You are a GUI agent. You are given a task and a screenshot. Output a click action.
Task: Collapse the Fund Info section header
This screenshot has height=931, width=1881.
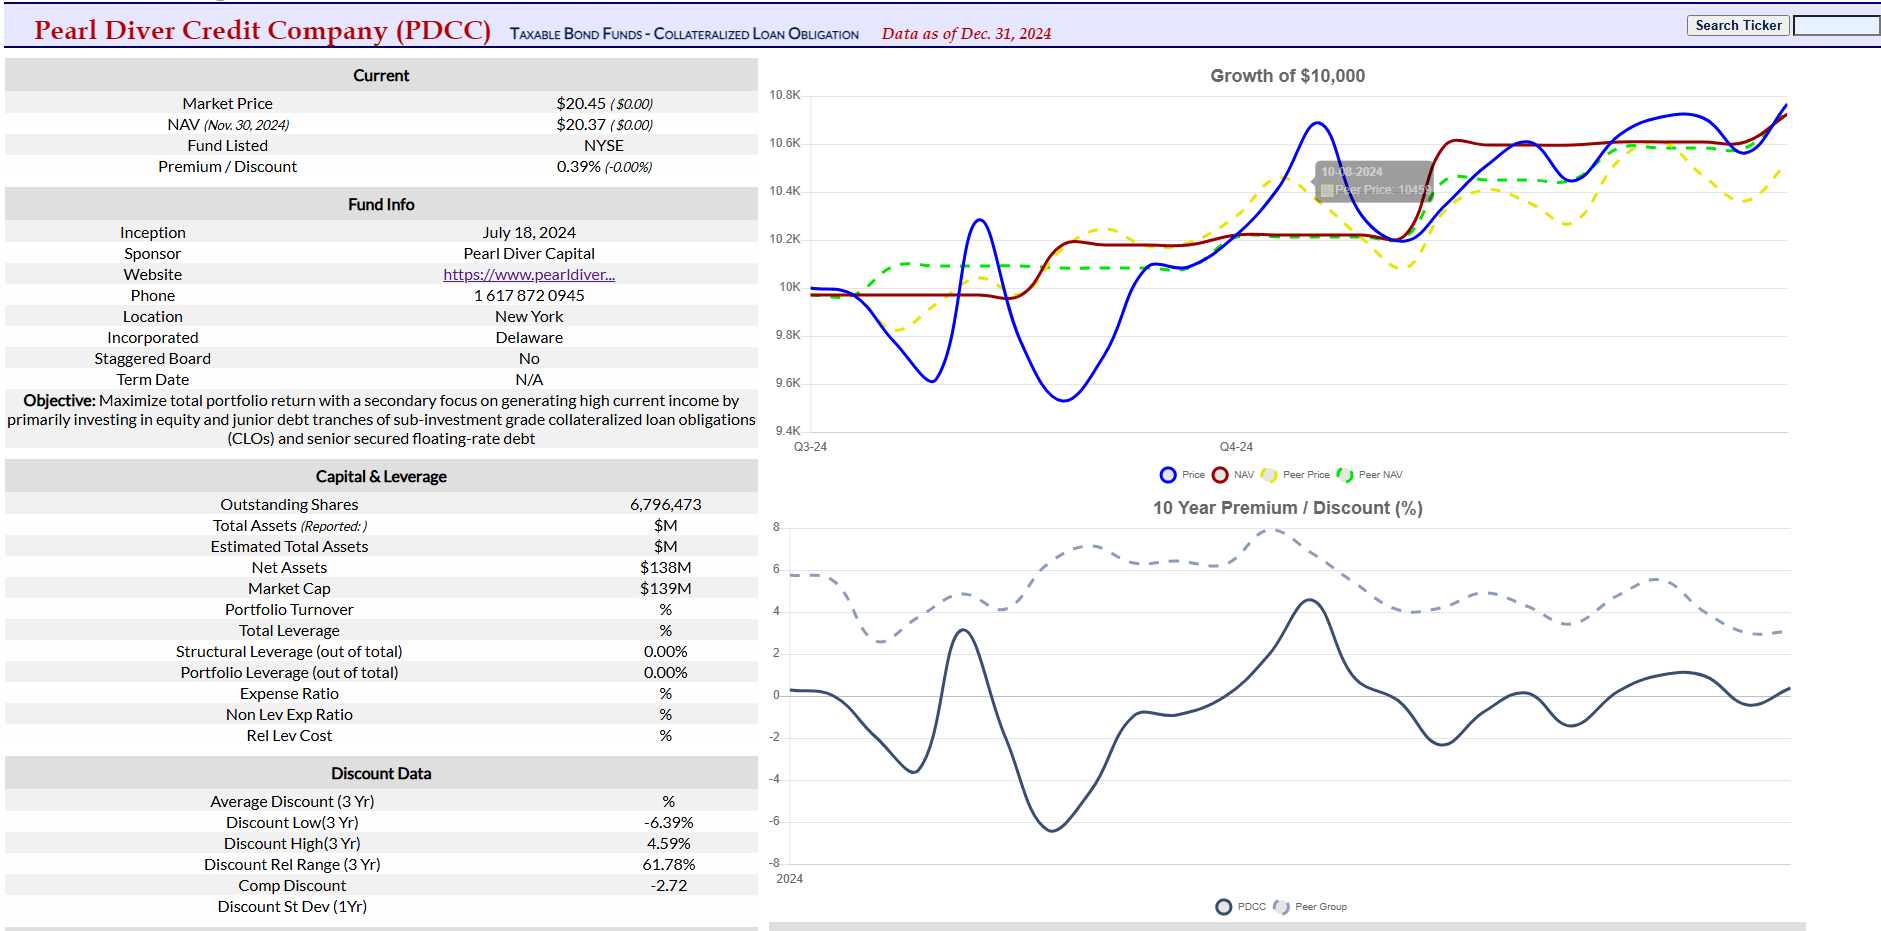(x=381, y=204)
